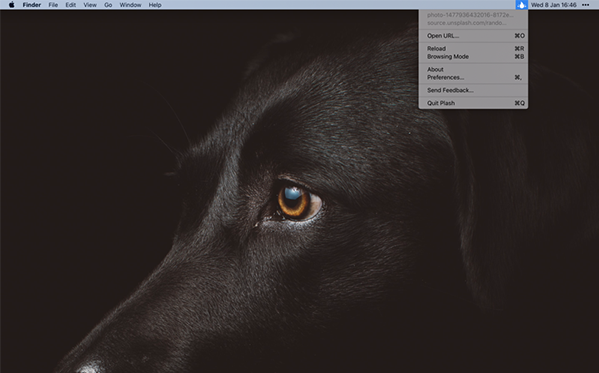This screenshot has height=373, width=599.
Task: Choose Reload in the Plash menu
Action: pos(473,49)
